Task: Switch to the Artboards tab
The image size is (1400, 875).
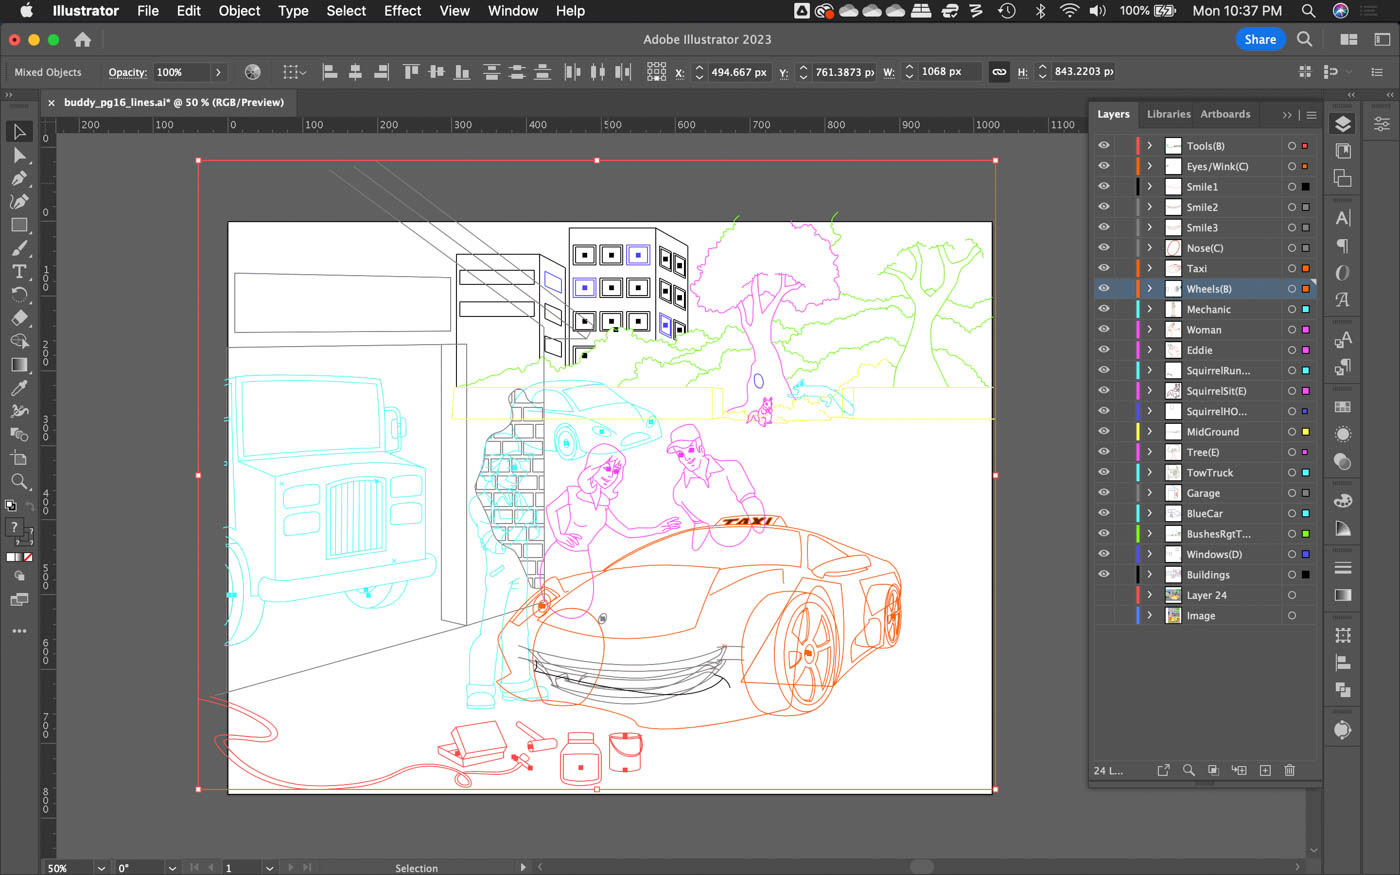Action: tap(1225, 114)
